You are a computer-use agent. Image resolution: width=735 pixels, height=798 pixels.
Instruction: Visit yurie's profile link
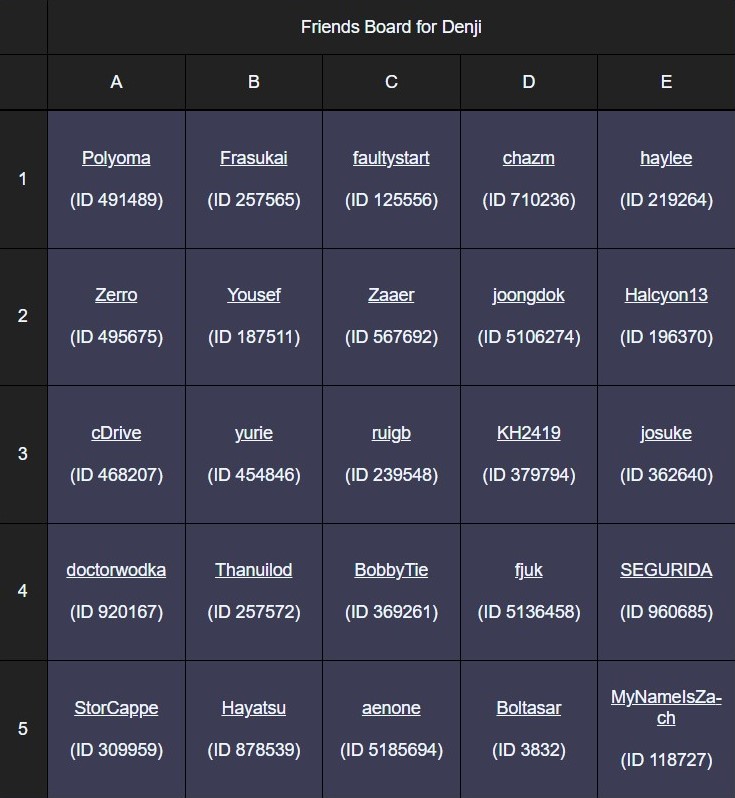click(253, 433)
